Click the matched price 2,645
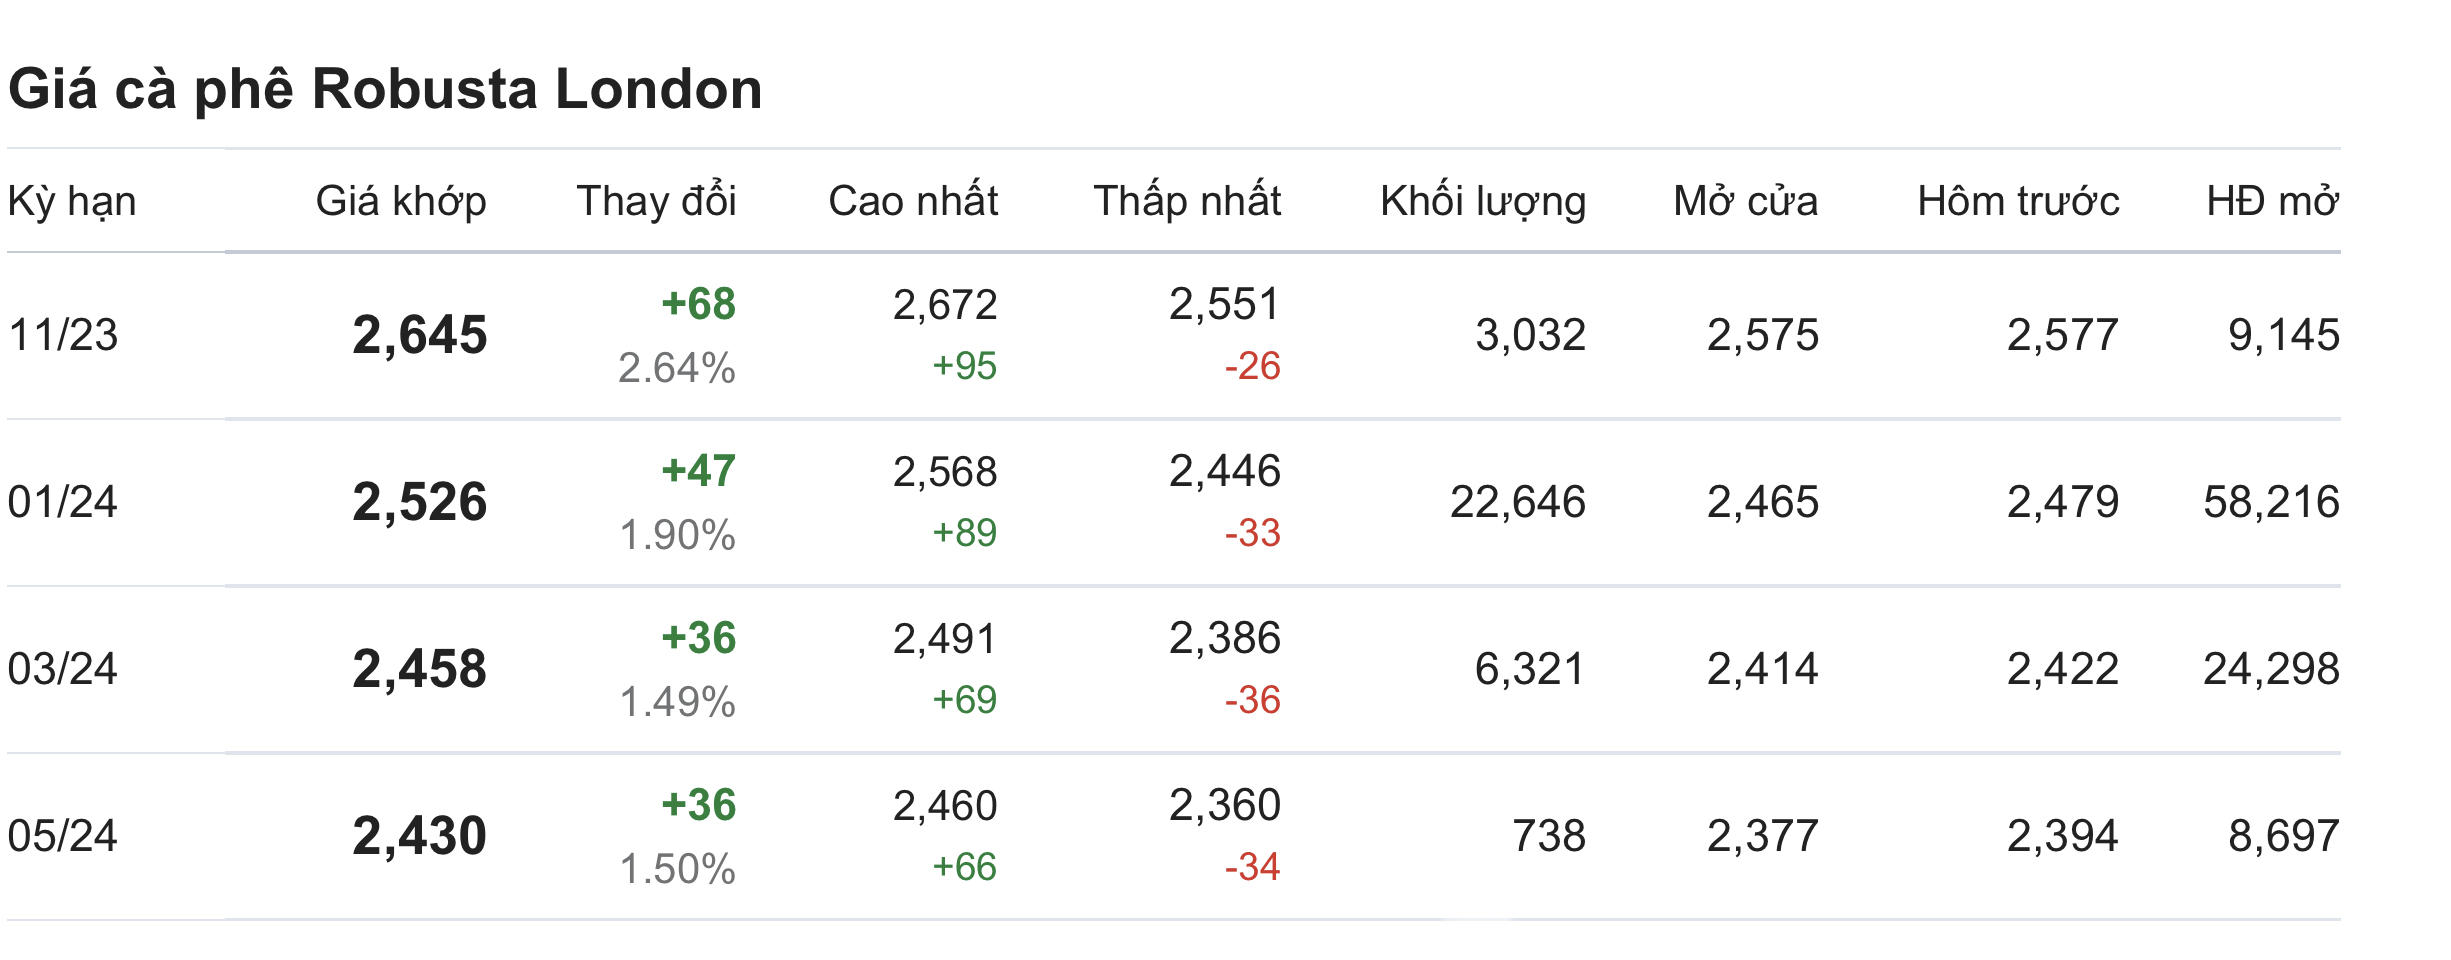 pyautogui.click(x=420, y=335)
